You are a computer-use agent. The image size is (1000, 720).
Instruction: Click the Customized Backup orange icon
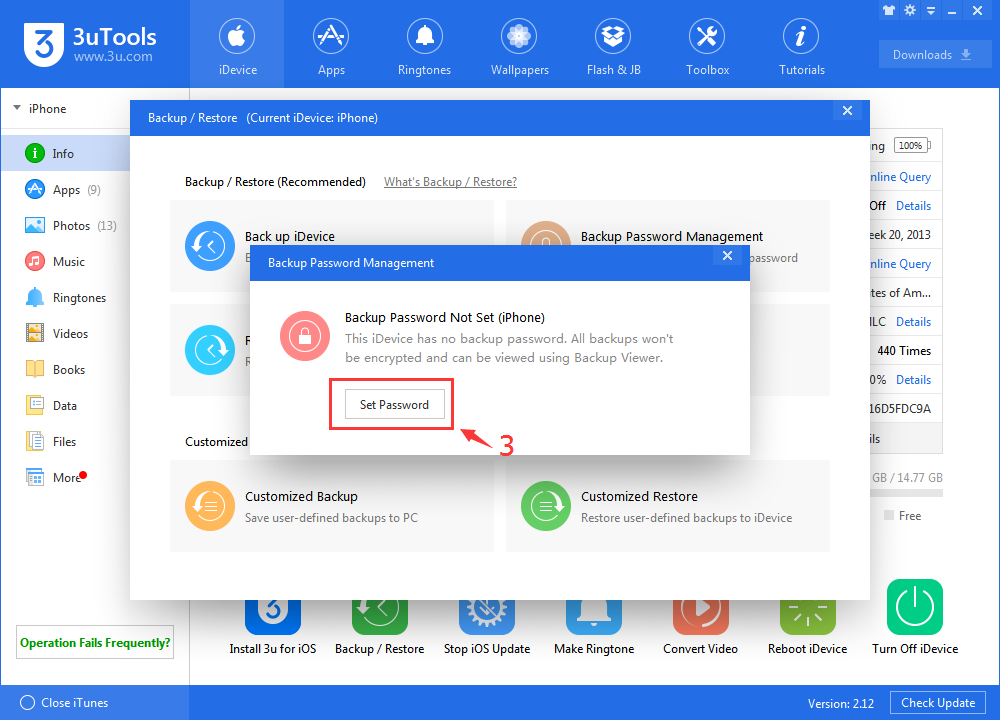pos(210,506)
